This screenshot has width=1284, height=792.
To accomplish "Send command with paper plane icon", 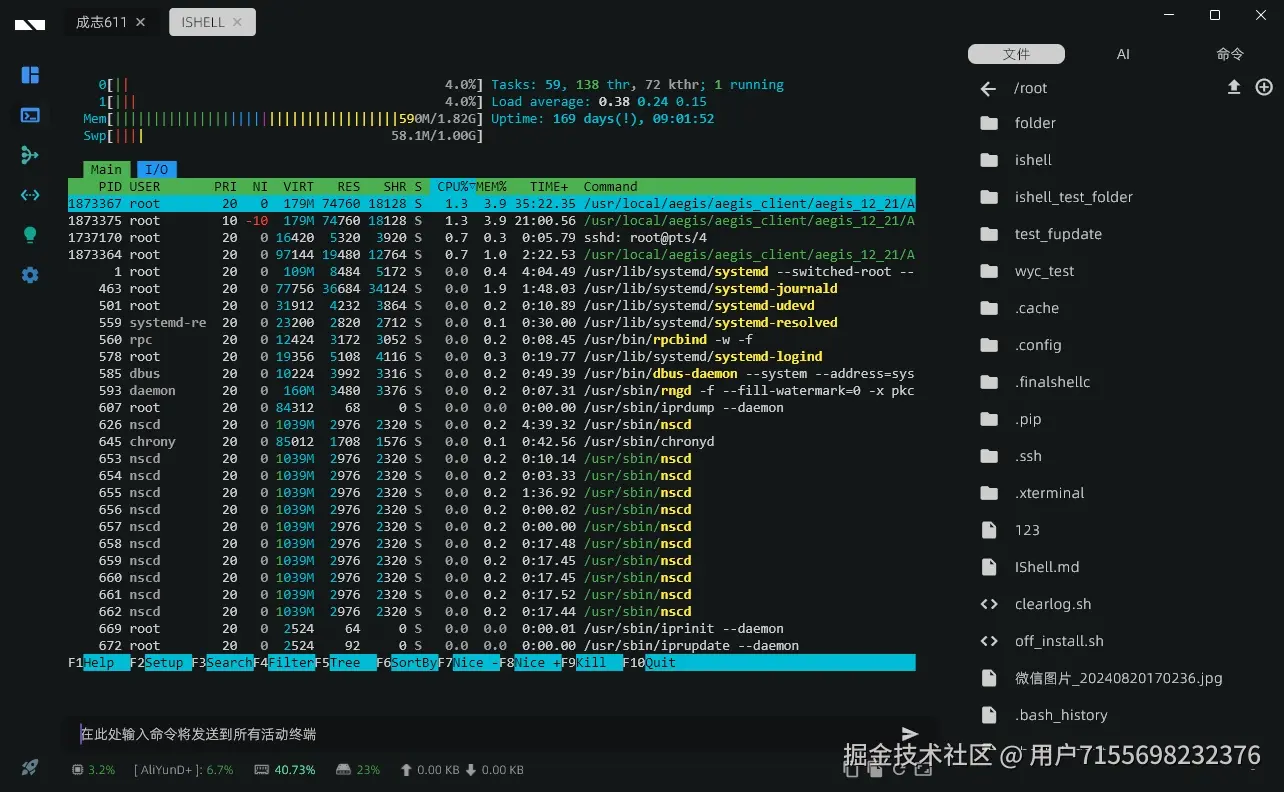I will pyautogui.click(x=910, y=734).
